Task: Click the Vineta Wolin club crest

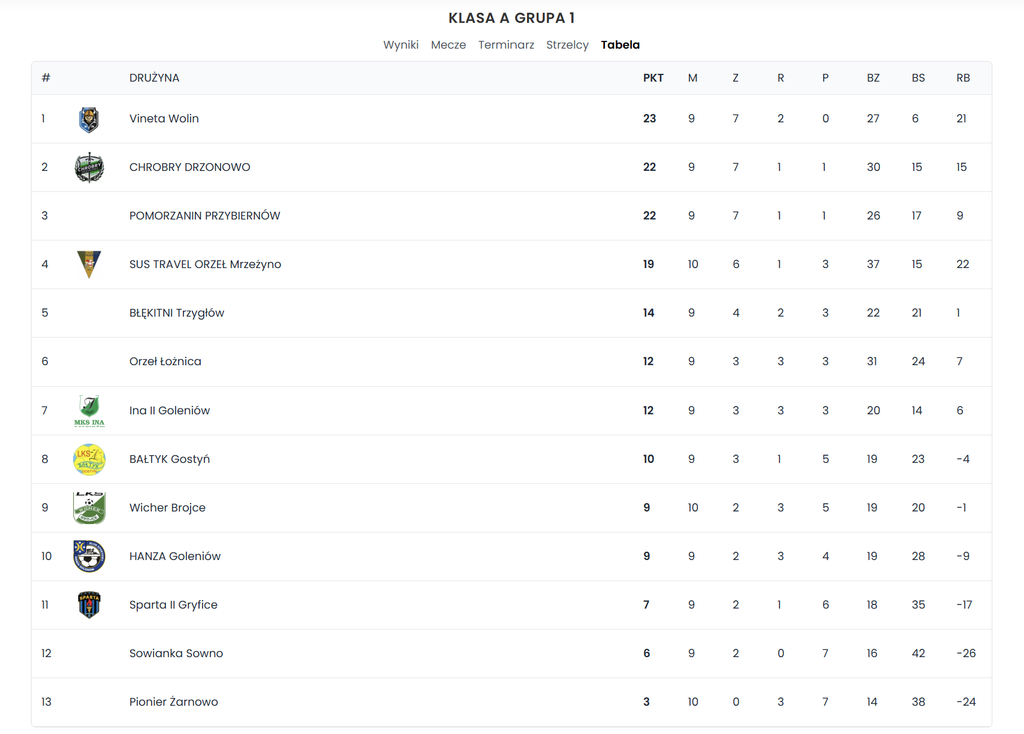Action: pos(89,120)
